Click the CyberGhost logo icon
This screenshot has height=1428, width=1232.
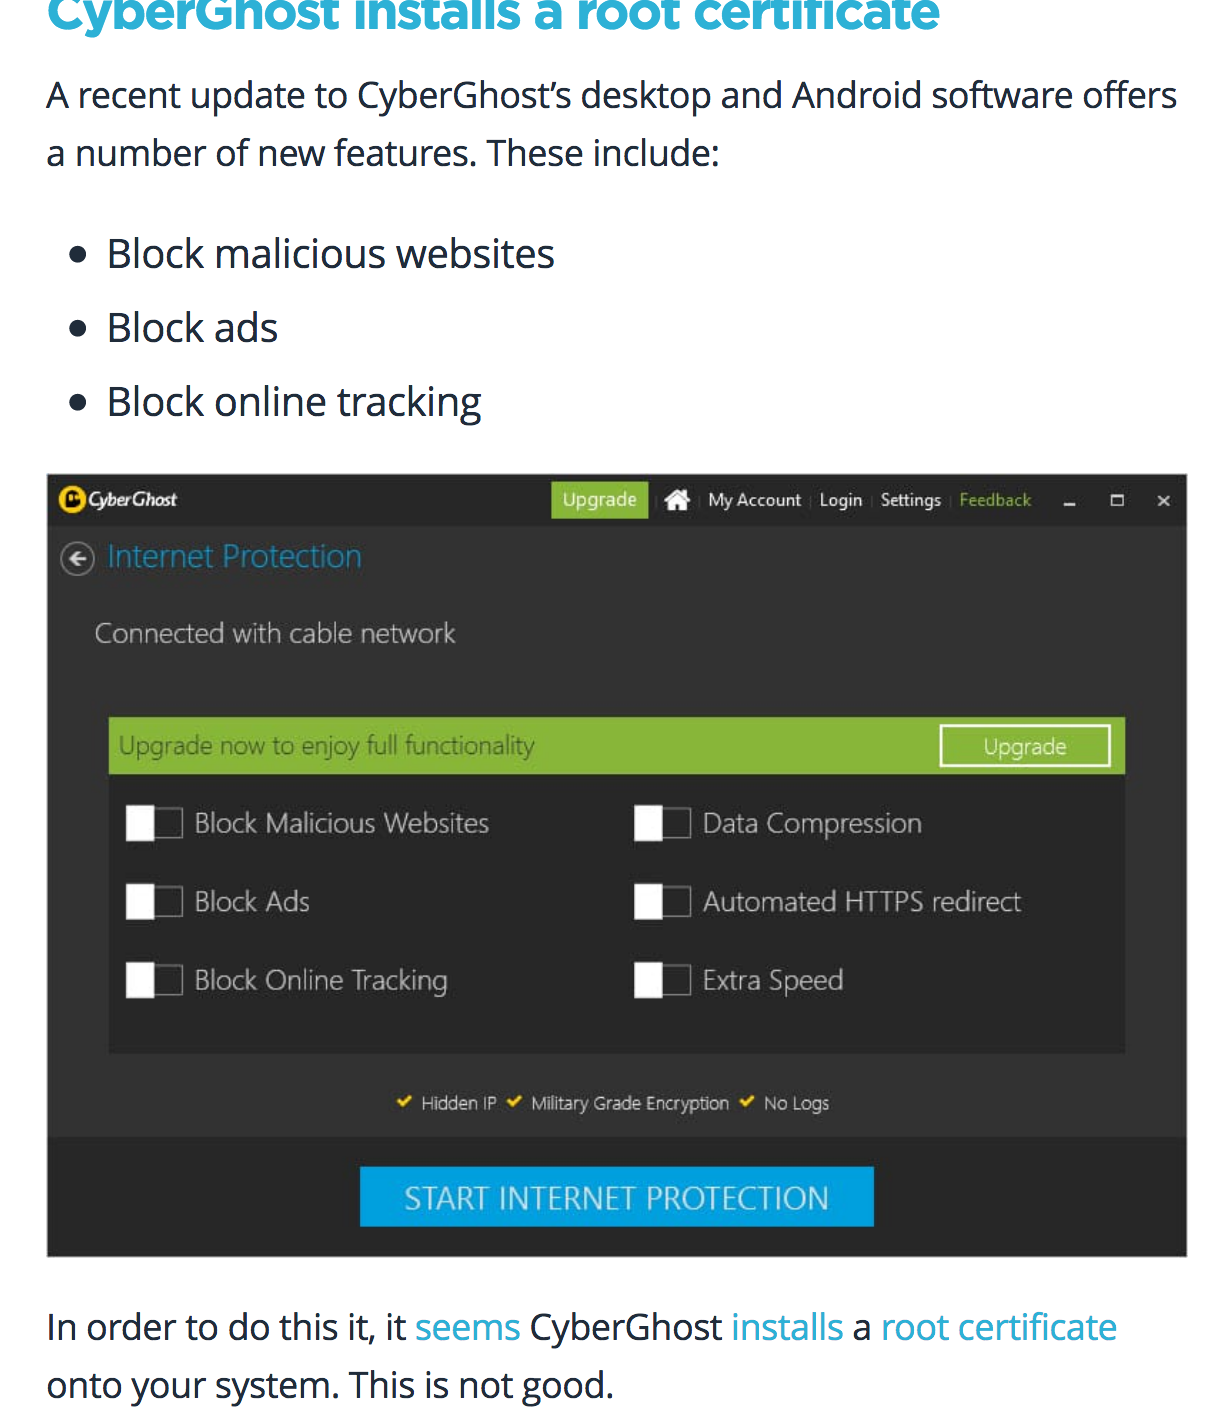(x=72, y=499)
